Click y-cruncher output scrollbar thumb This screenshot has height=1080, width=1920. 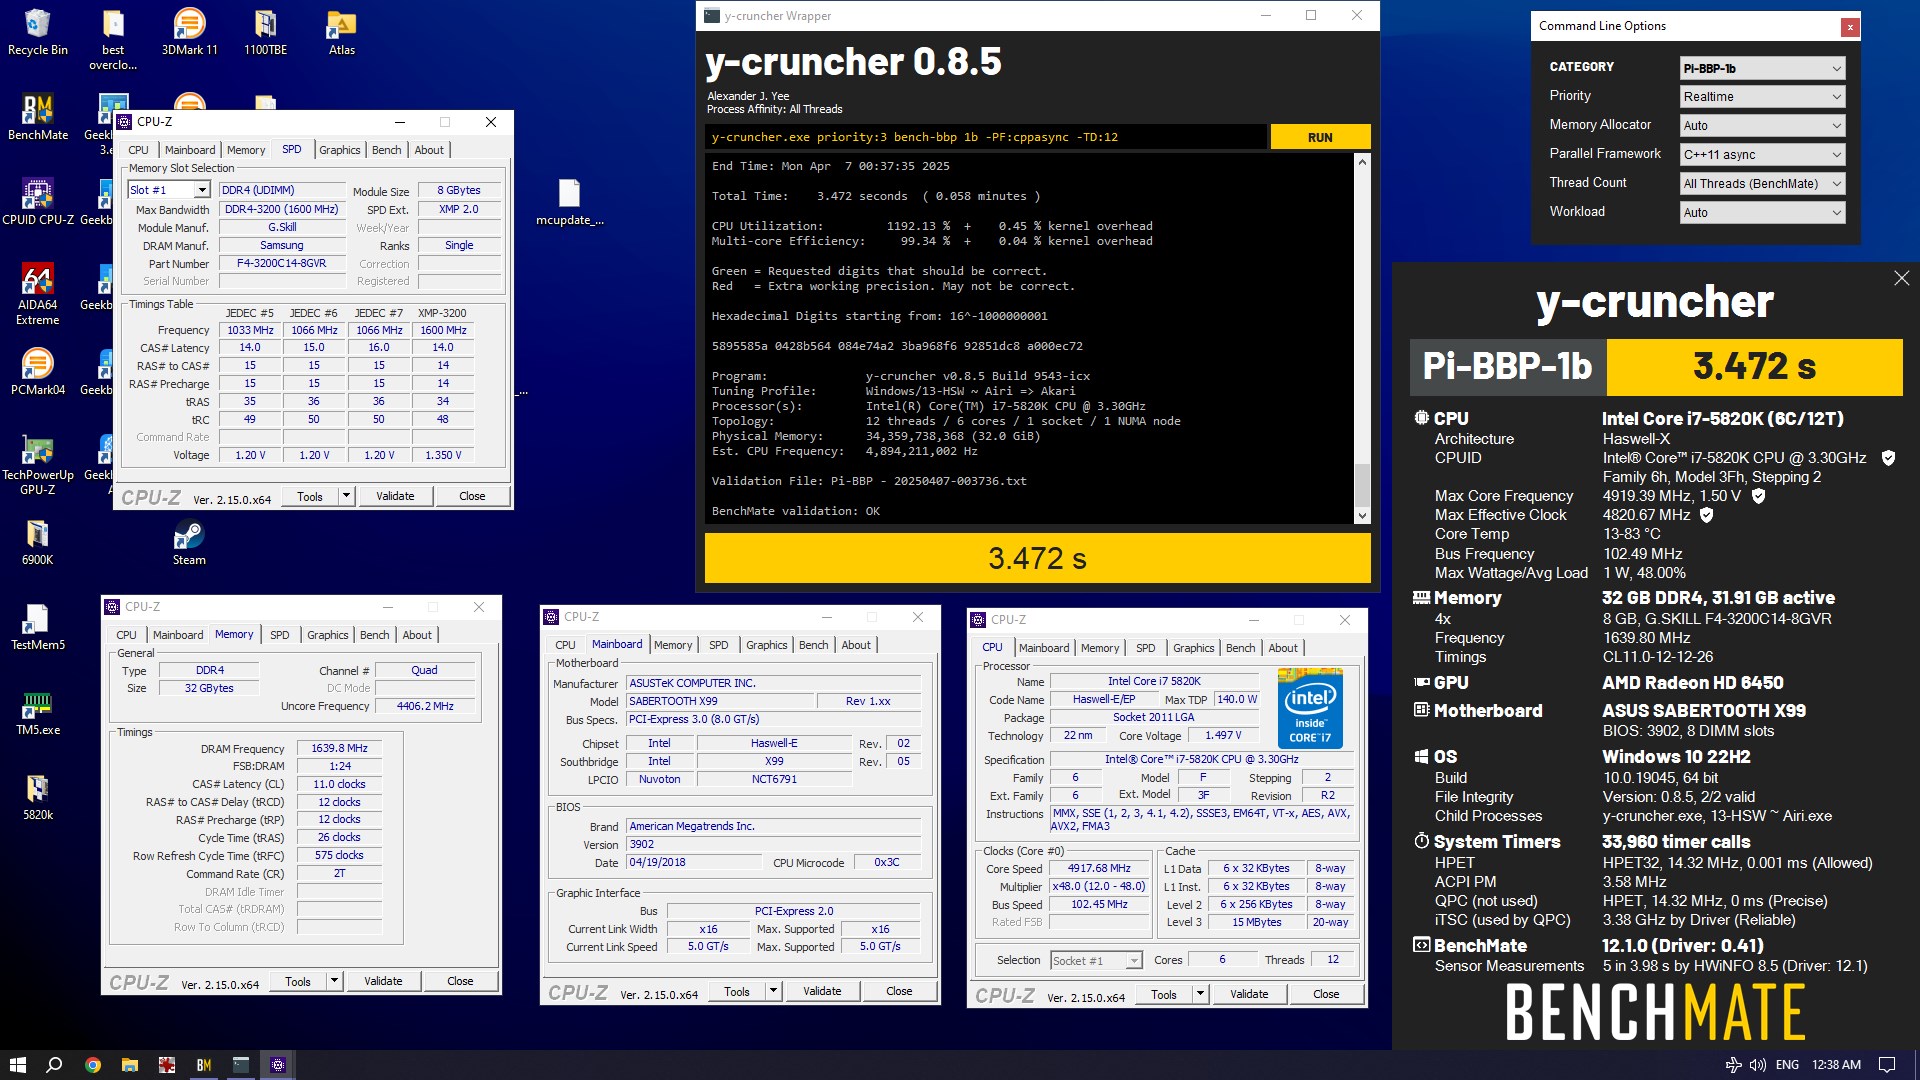[x=1362, y=485]
